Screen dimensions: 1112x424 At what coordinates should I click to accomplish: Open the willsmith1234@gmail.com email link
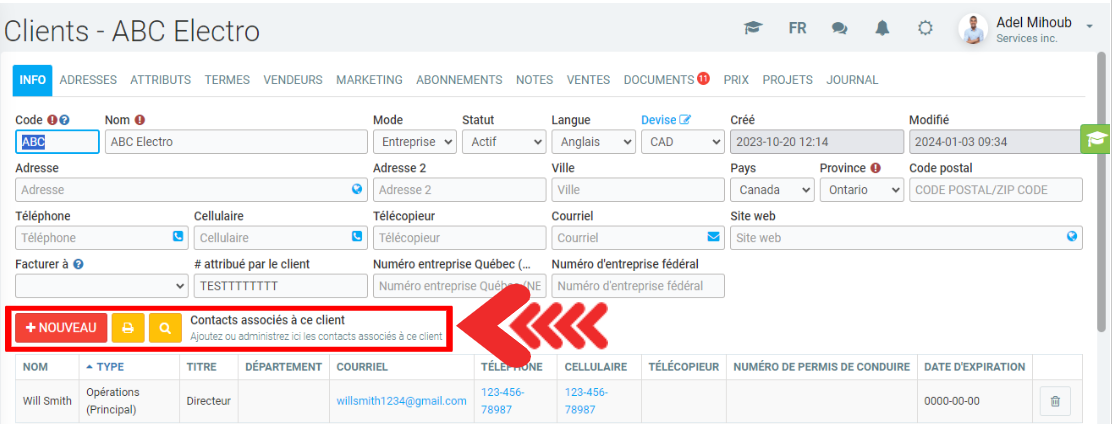401,401
